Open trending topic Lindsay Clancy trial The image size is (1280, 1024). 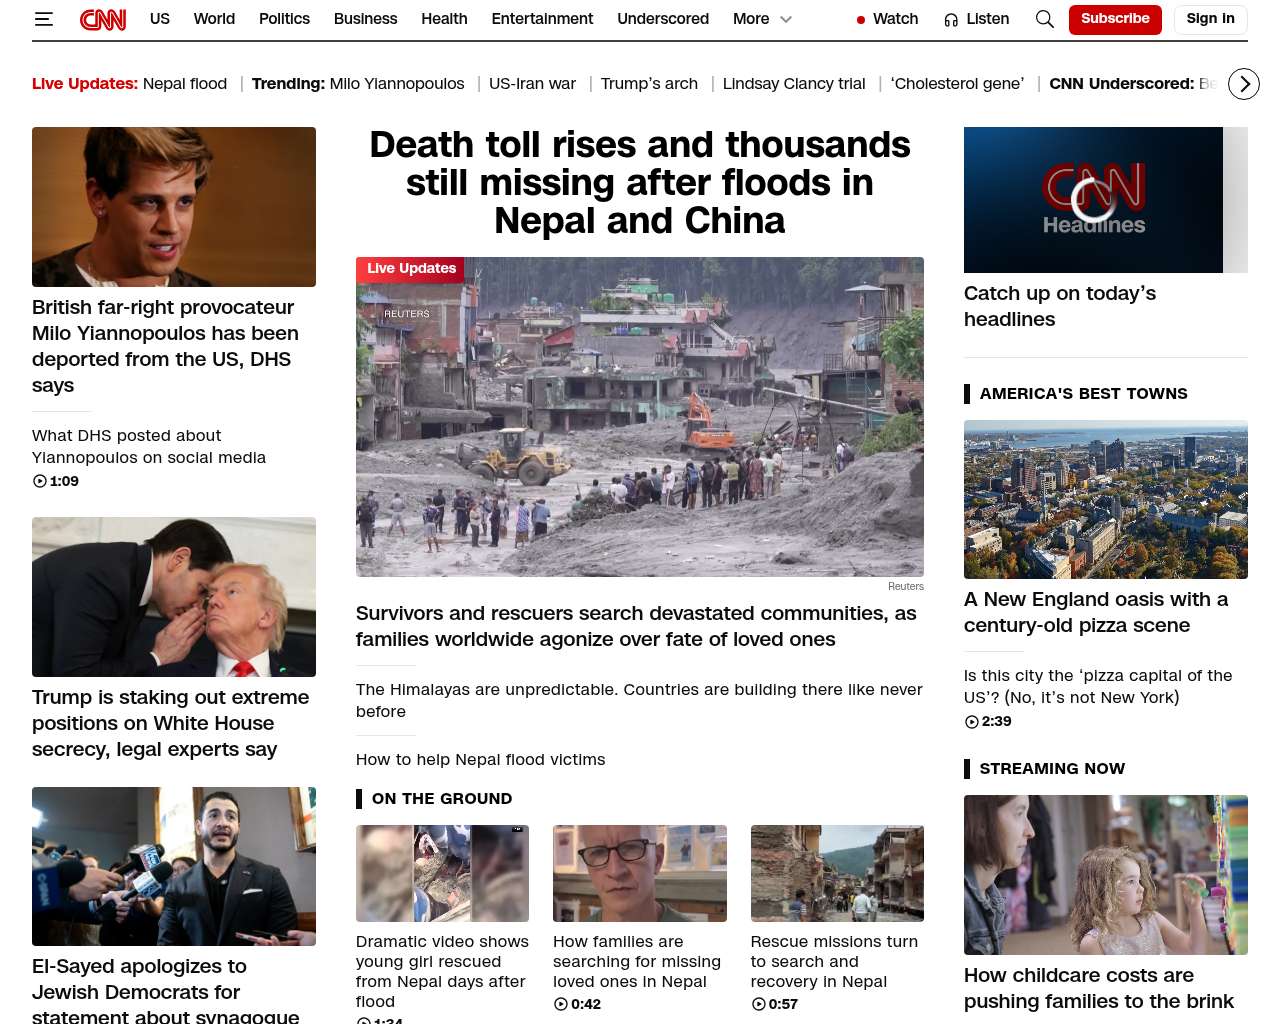[x=794, y=84]
